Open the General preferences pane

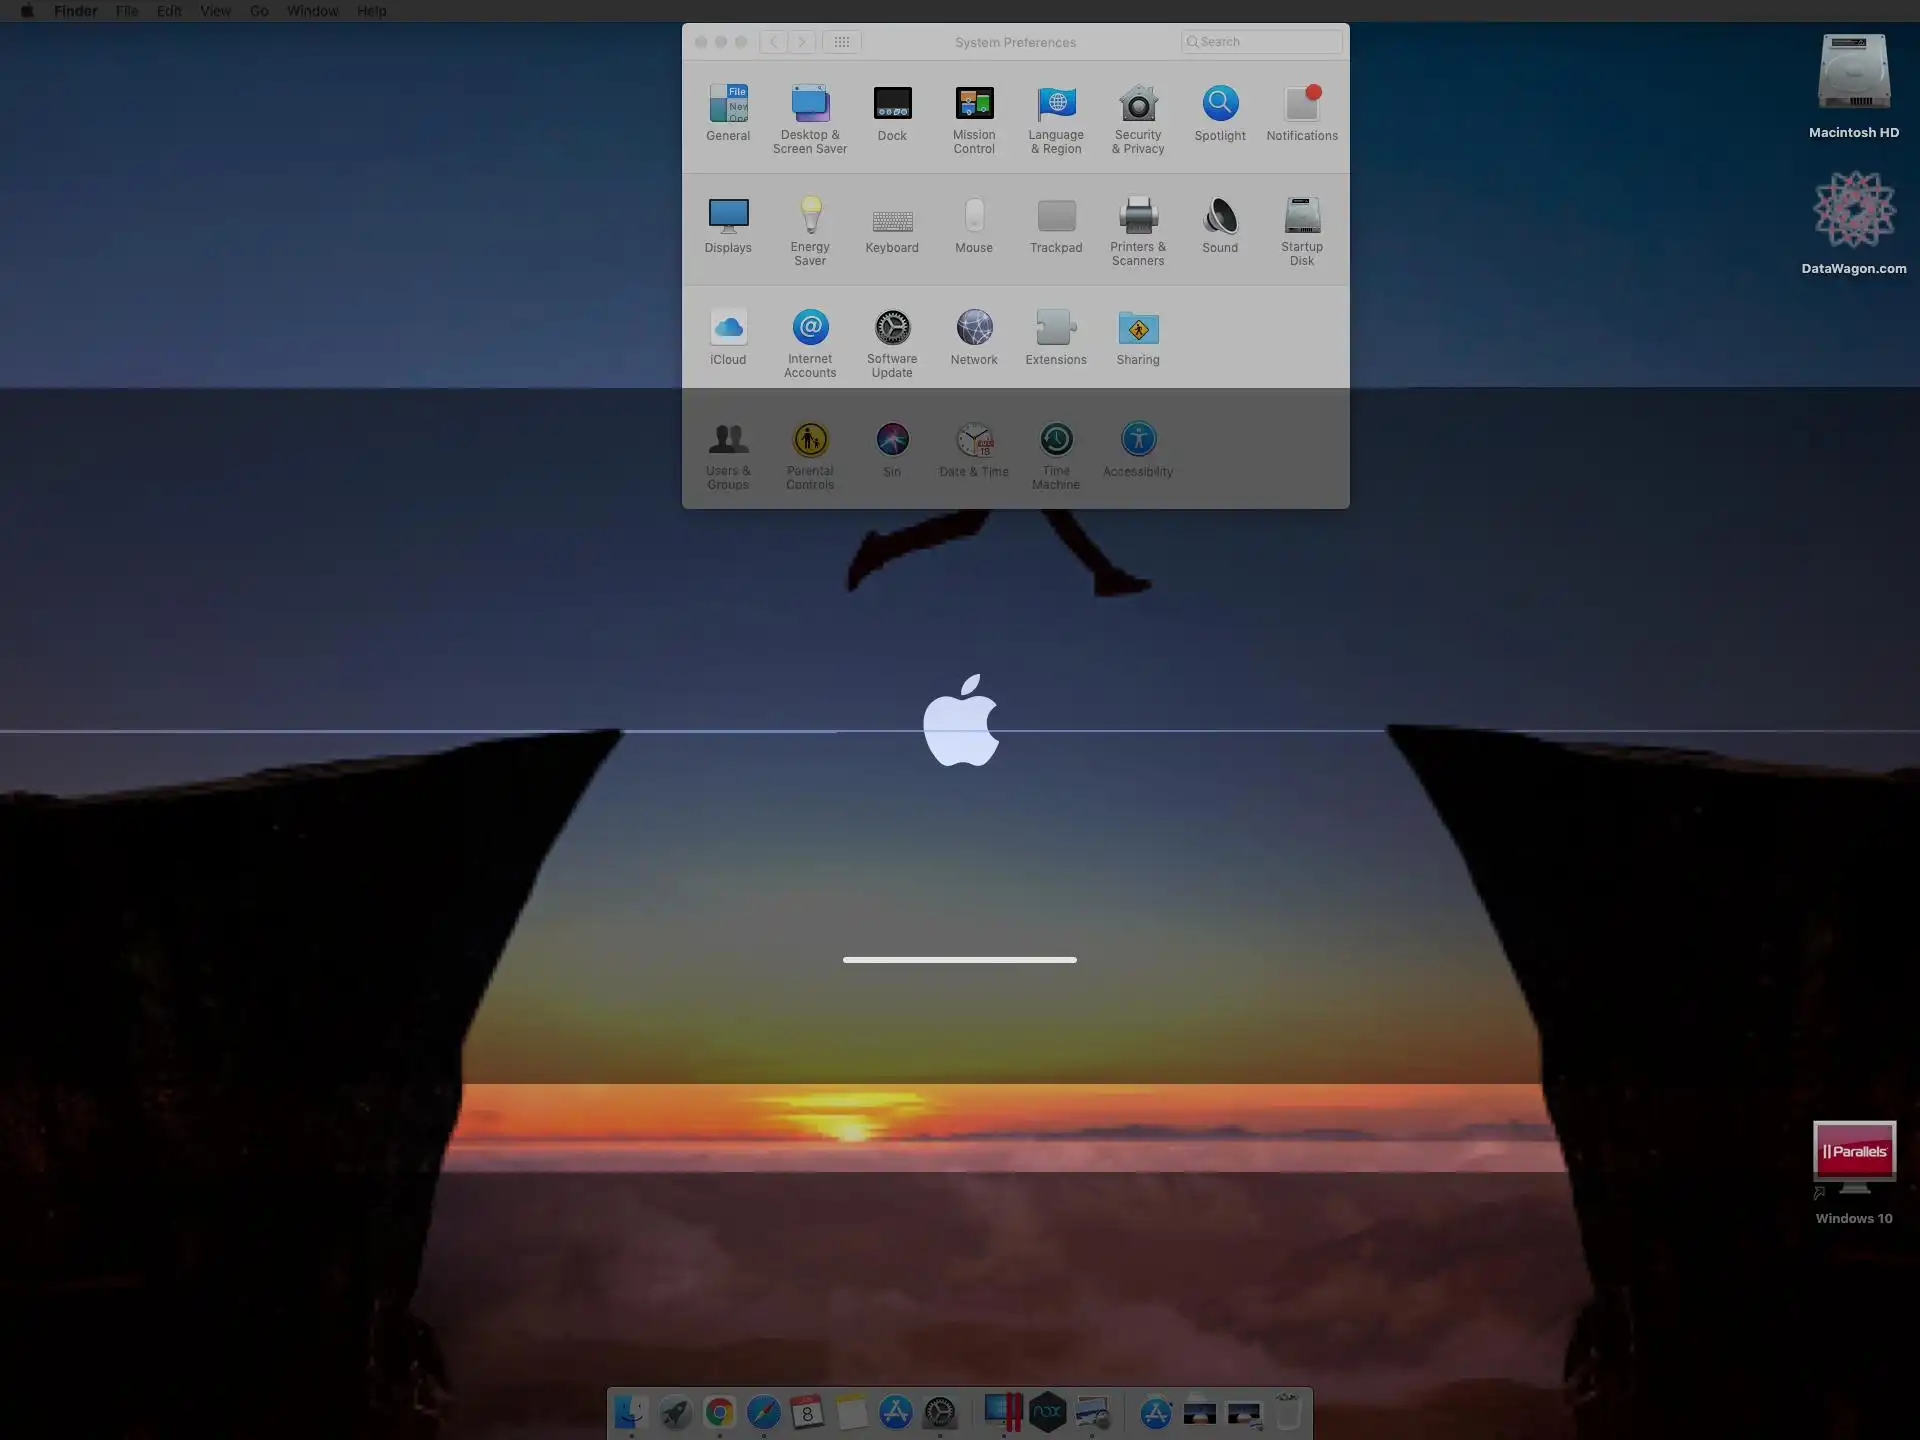click(x=728, y=104)
